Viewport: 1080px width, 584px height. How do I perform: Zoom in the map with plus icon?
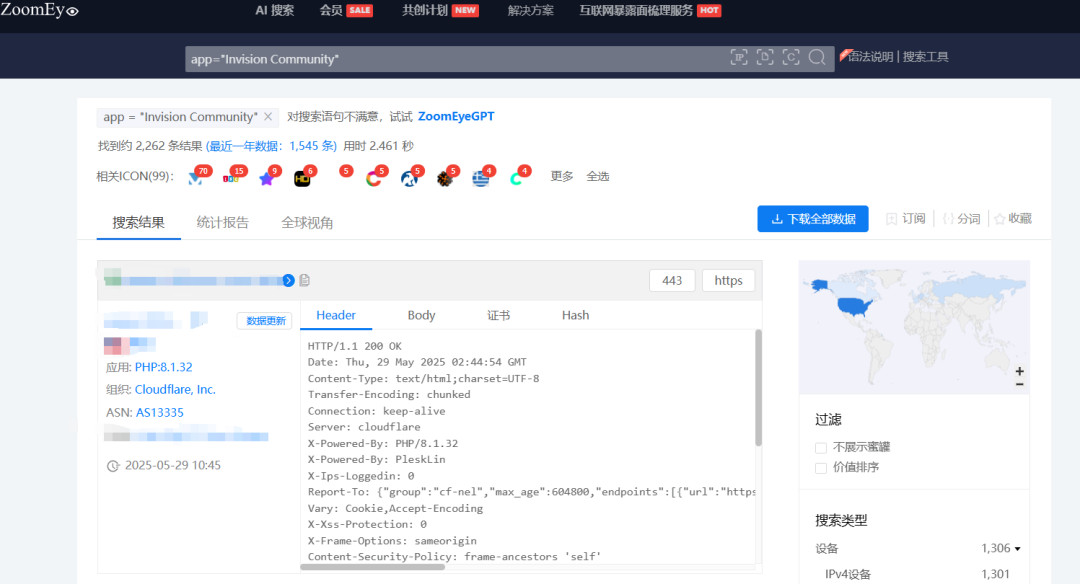(x=1019, y=371)
